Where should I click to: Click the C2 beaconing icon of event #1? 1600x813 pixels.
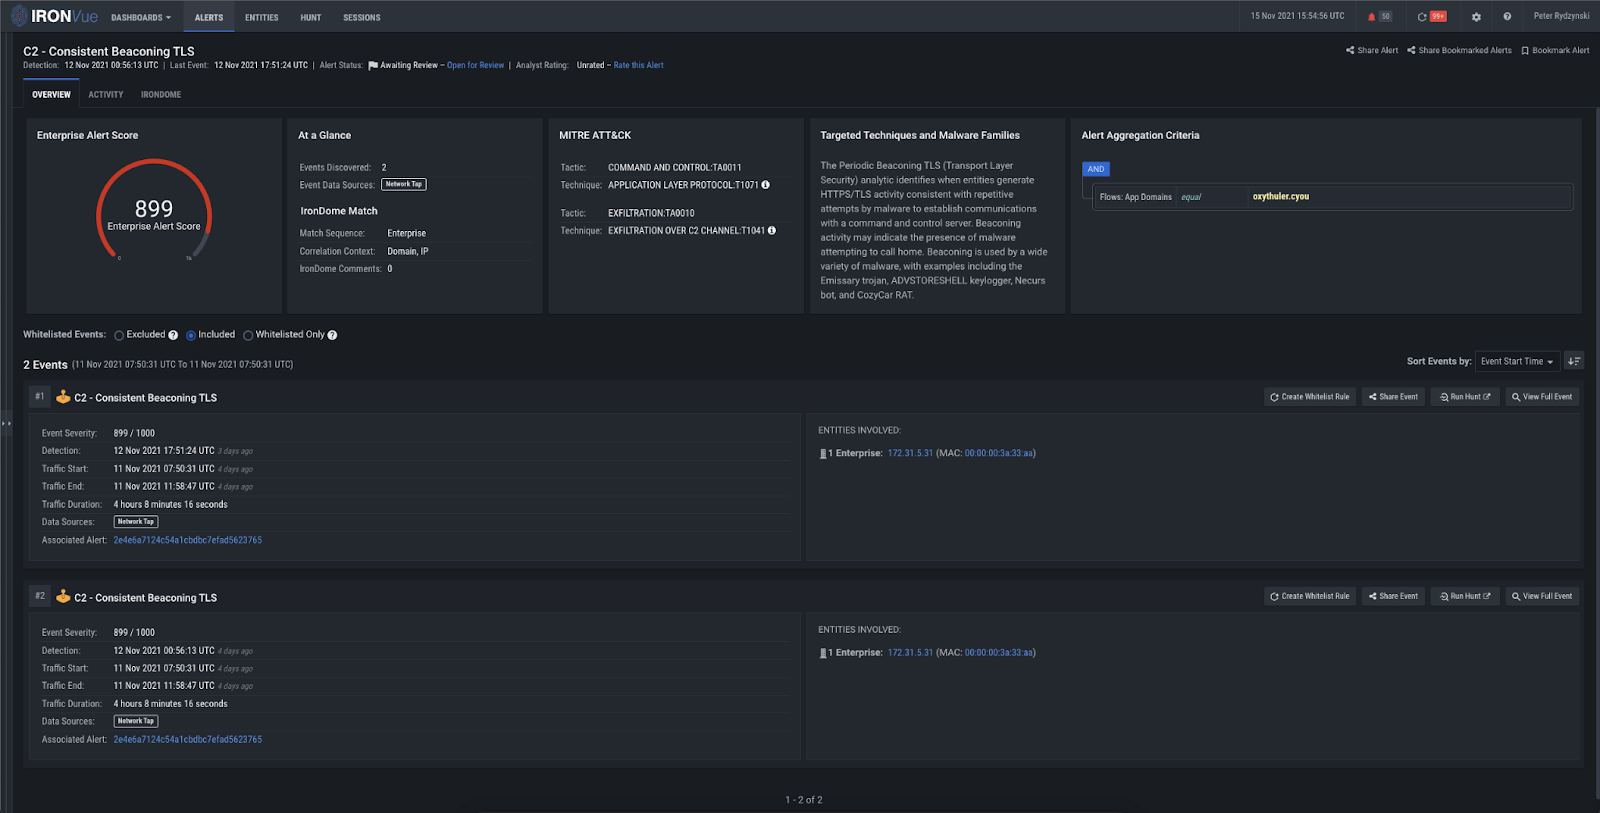coord(63,397)
